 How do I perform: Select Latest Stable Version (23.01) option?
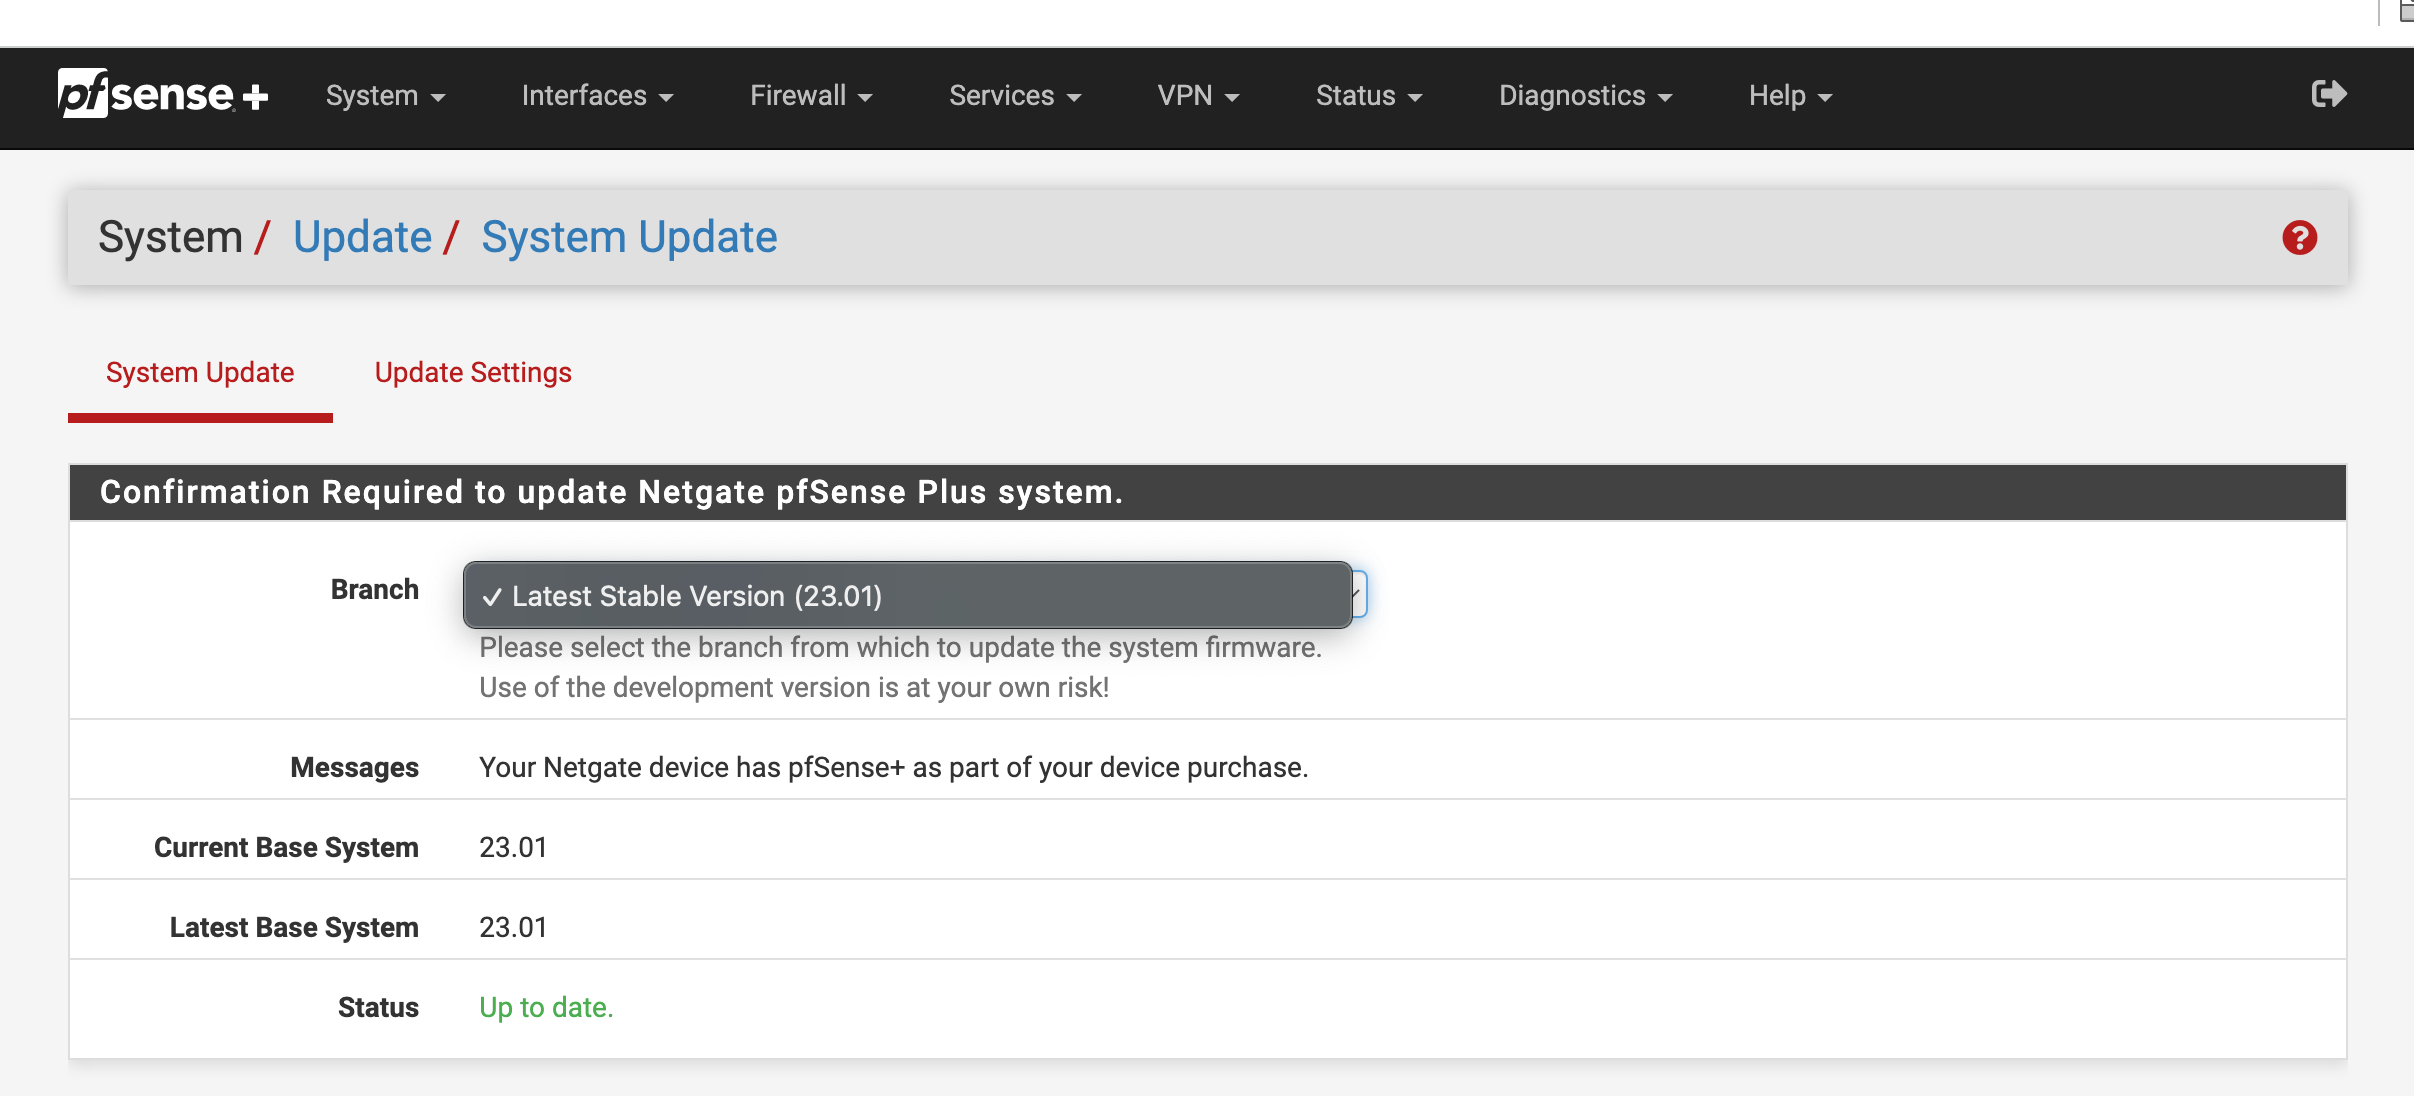pyautogui.click(x=907, y=596)
